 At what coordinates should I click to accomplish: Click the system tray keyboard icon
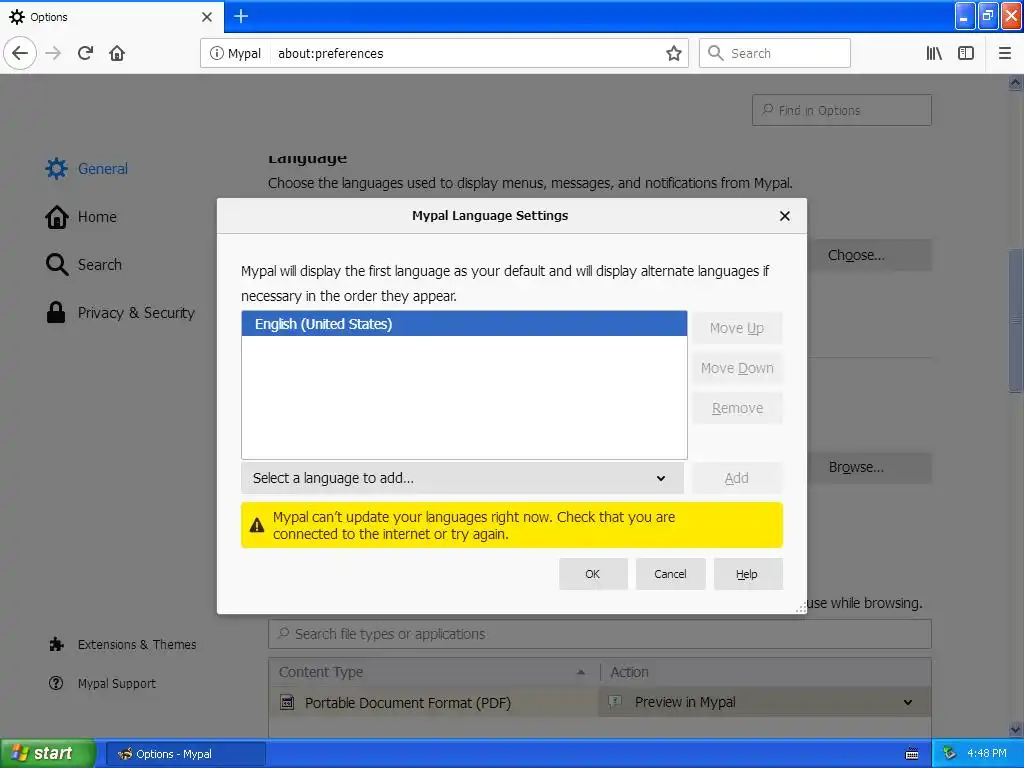coord(912,754)
